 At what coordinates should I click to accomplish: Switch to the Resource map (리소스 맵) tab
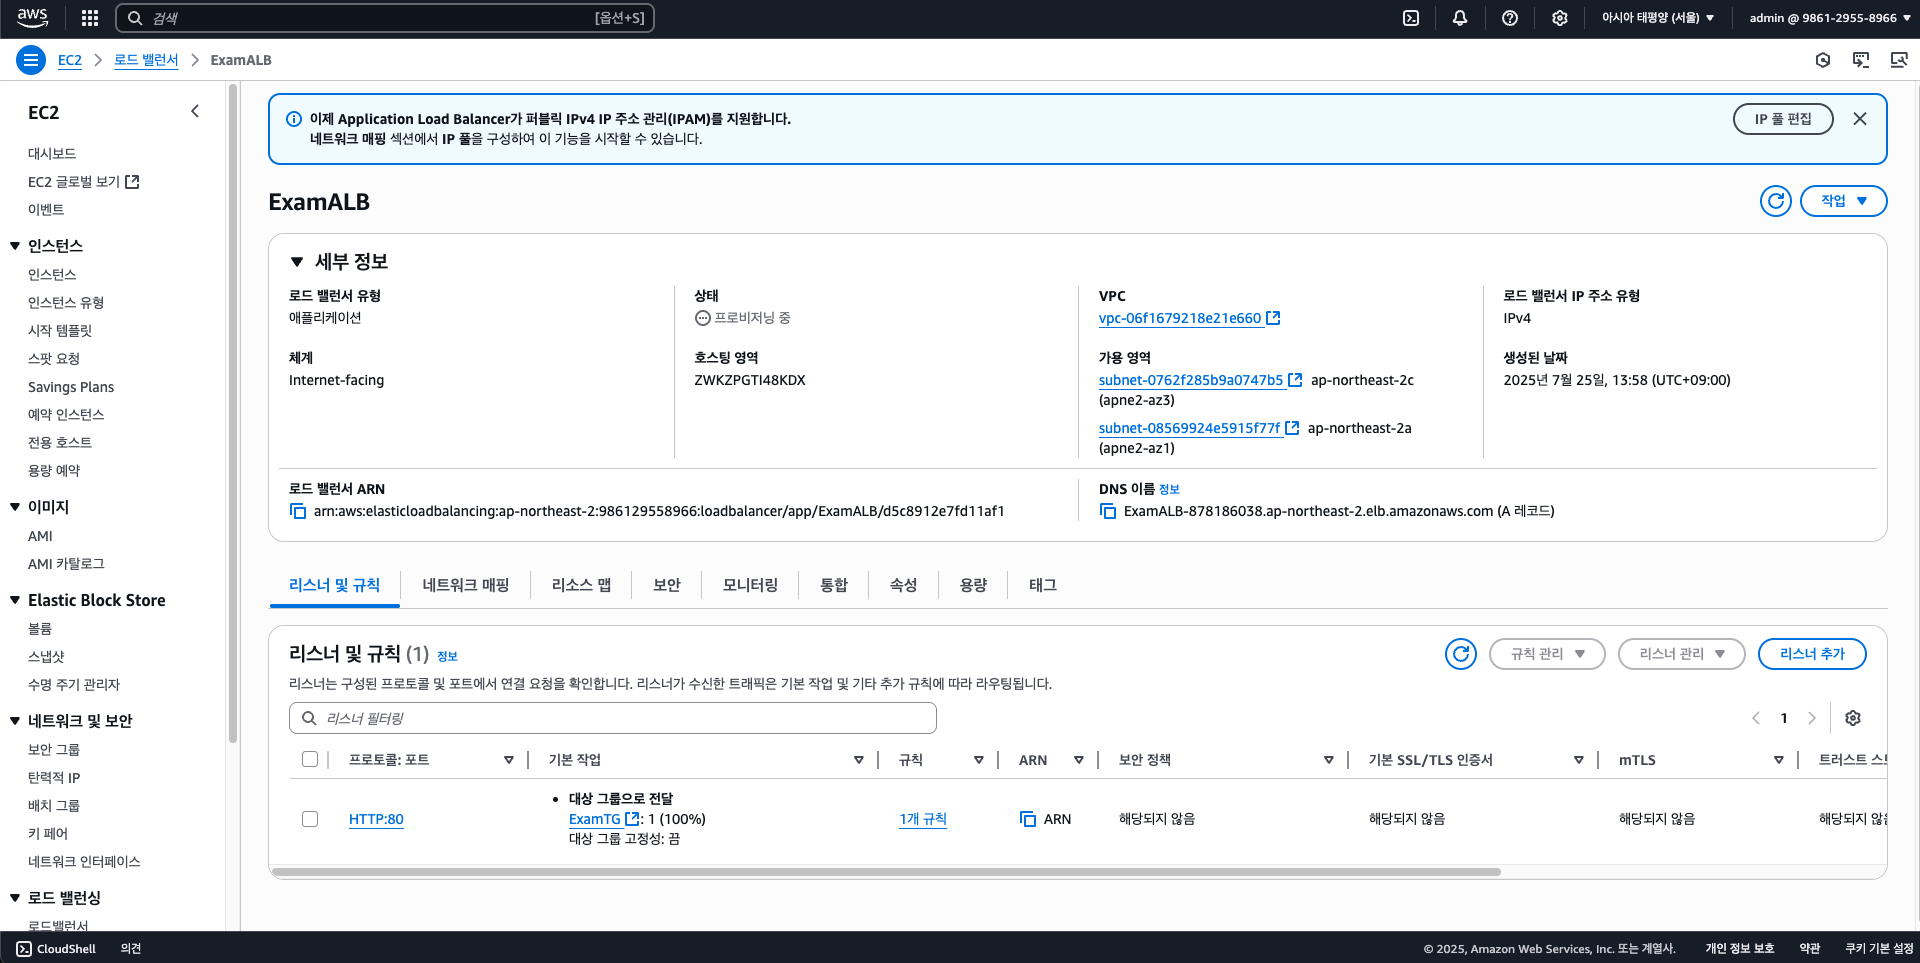point(581,585)
